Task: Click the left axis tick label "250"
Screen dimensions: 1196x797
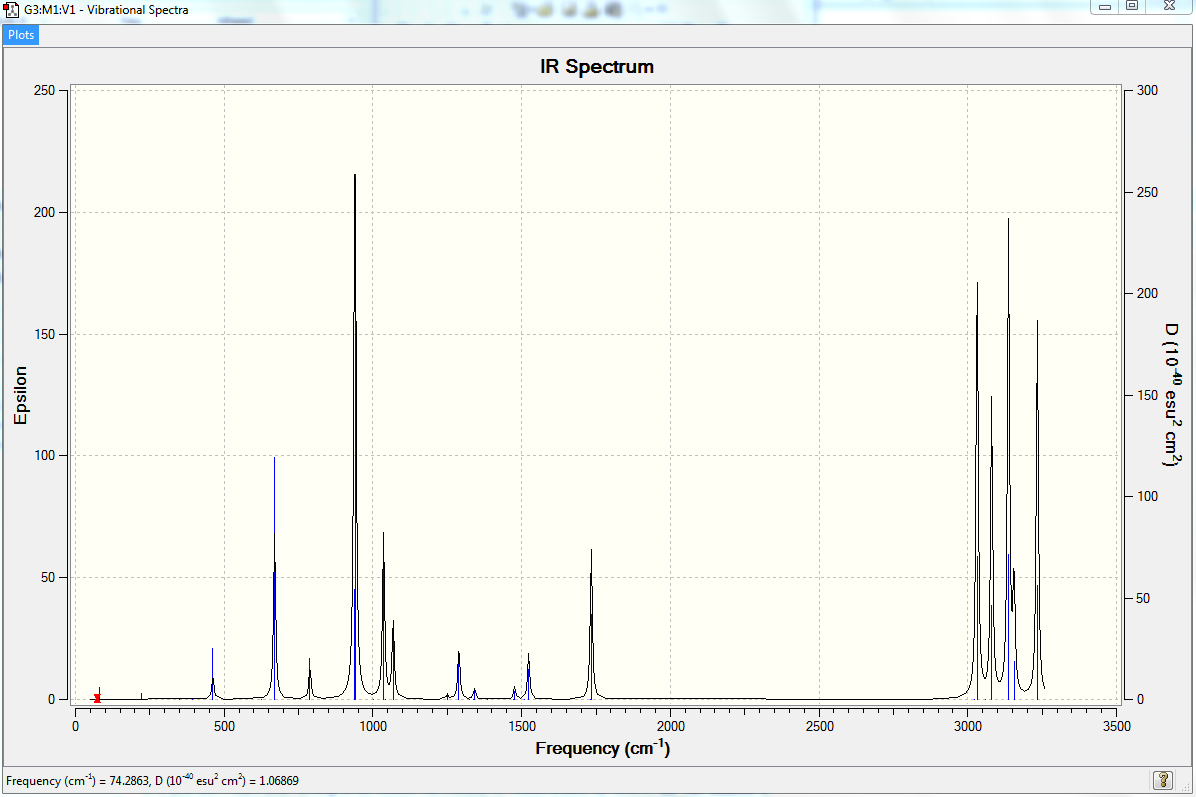Action: pos(45,90)
